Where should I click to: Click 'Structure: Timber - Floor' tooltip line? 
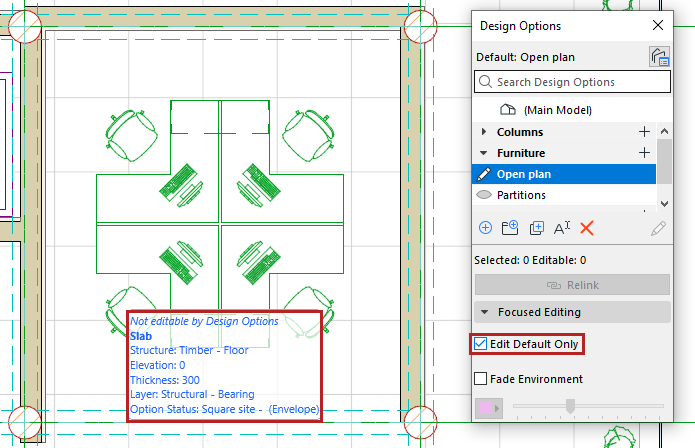pos(189,350)
